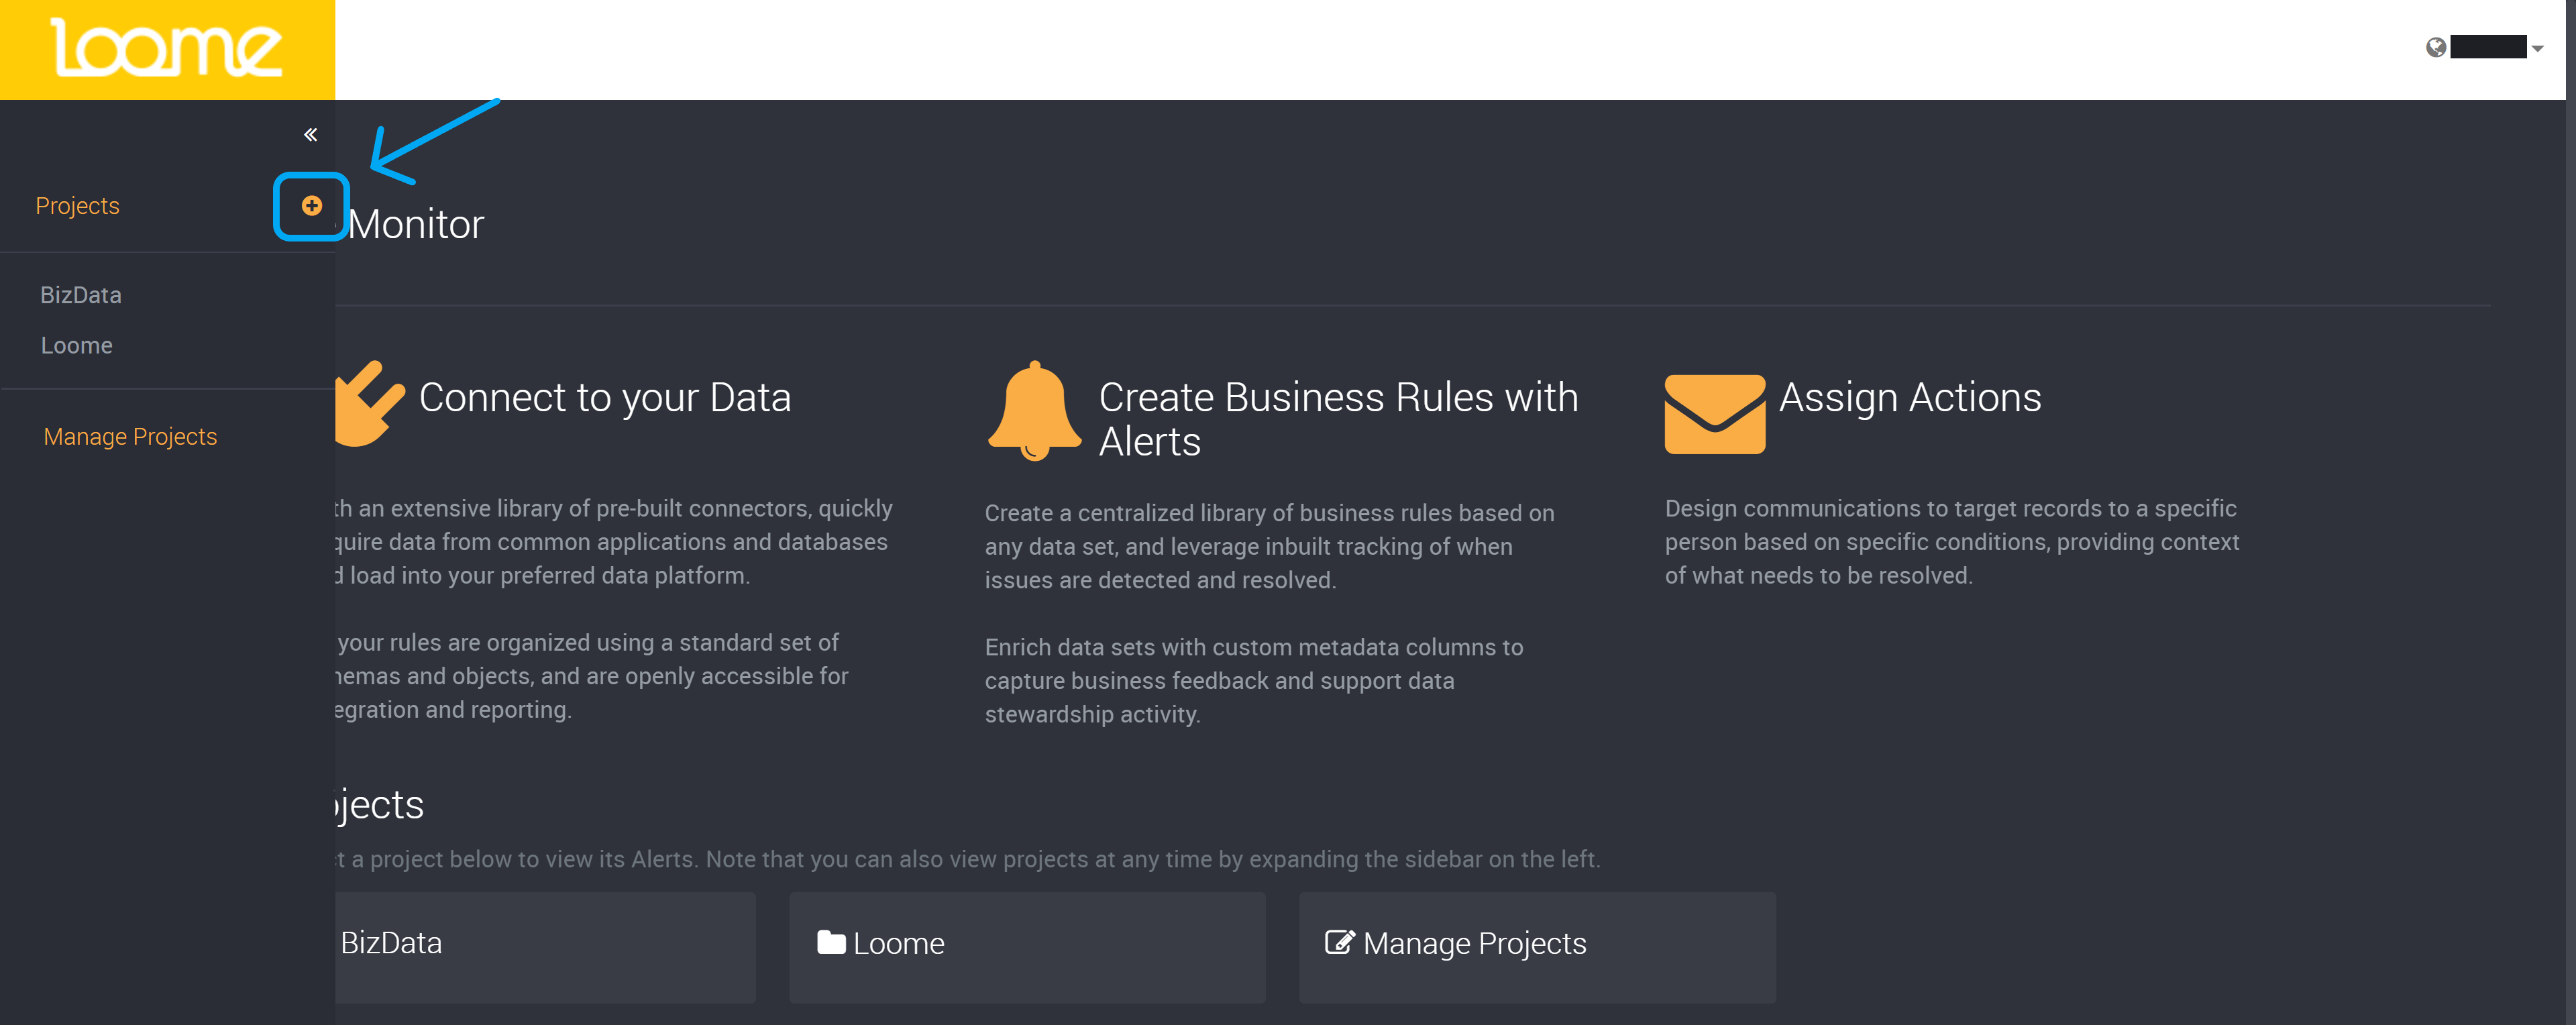Viewport: 2576px width, 1025px height.
Task: Click the bell Alerts icon
Action: click(x=1035, y=410)
